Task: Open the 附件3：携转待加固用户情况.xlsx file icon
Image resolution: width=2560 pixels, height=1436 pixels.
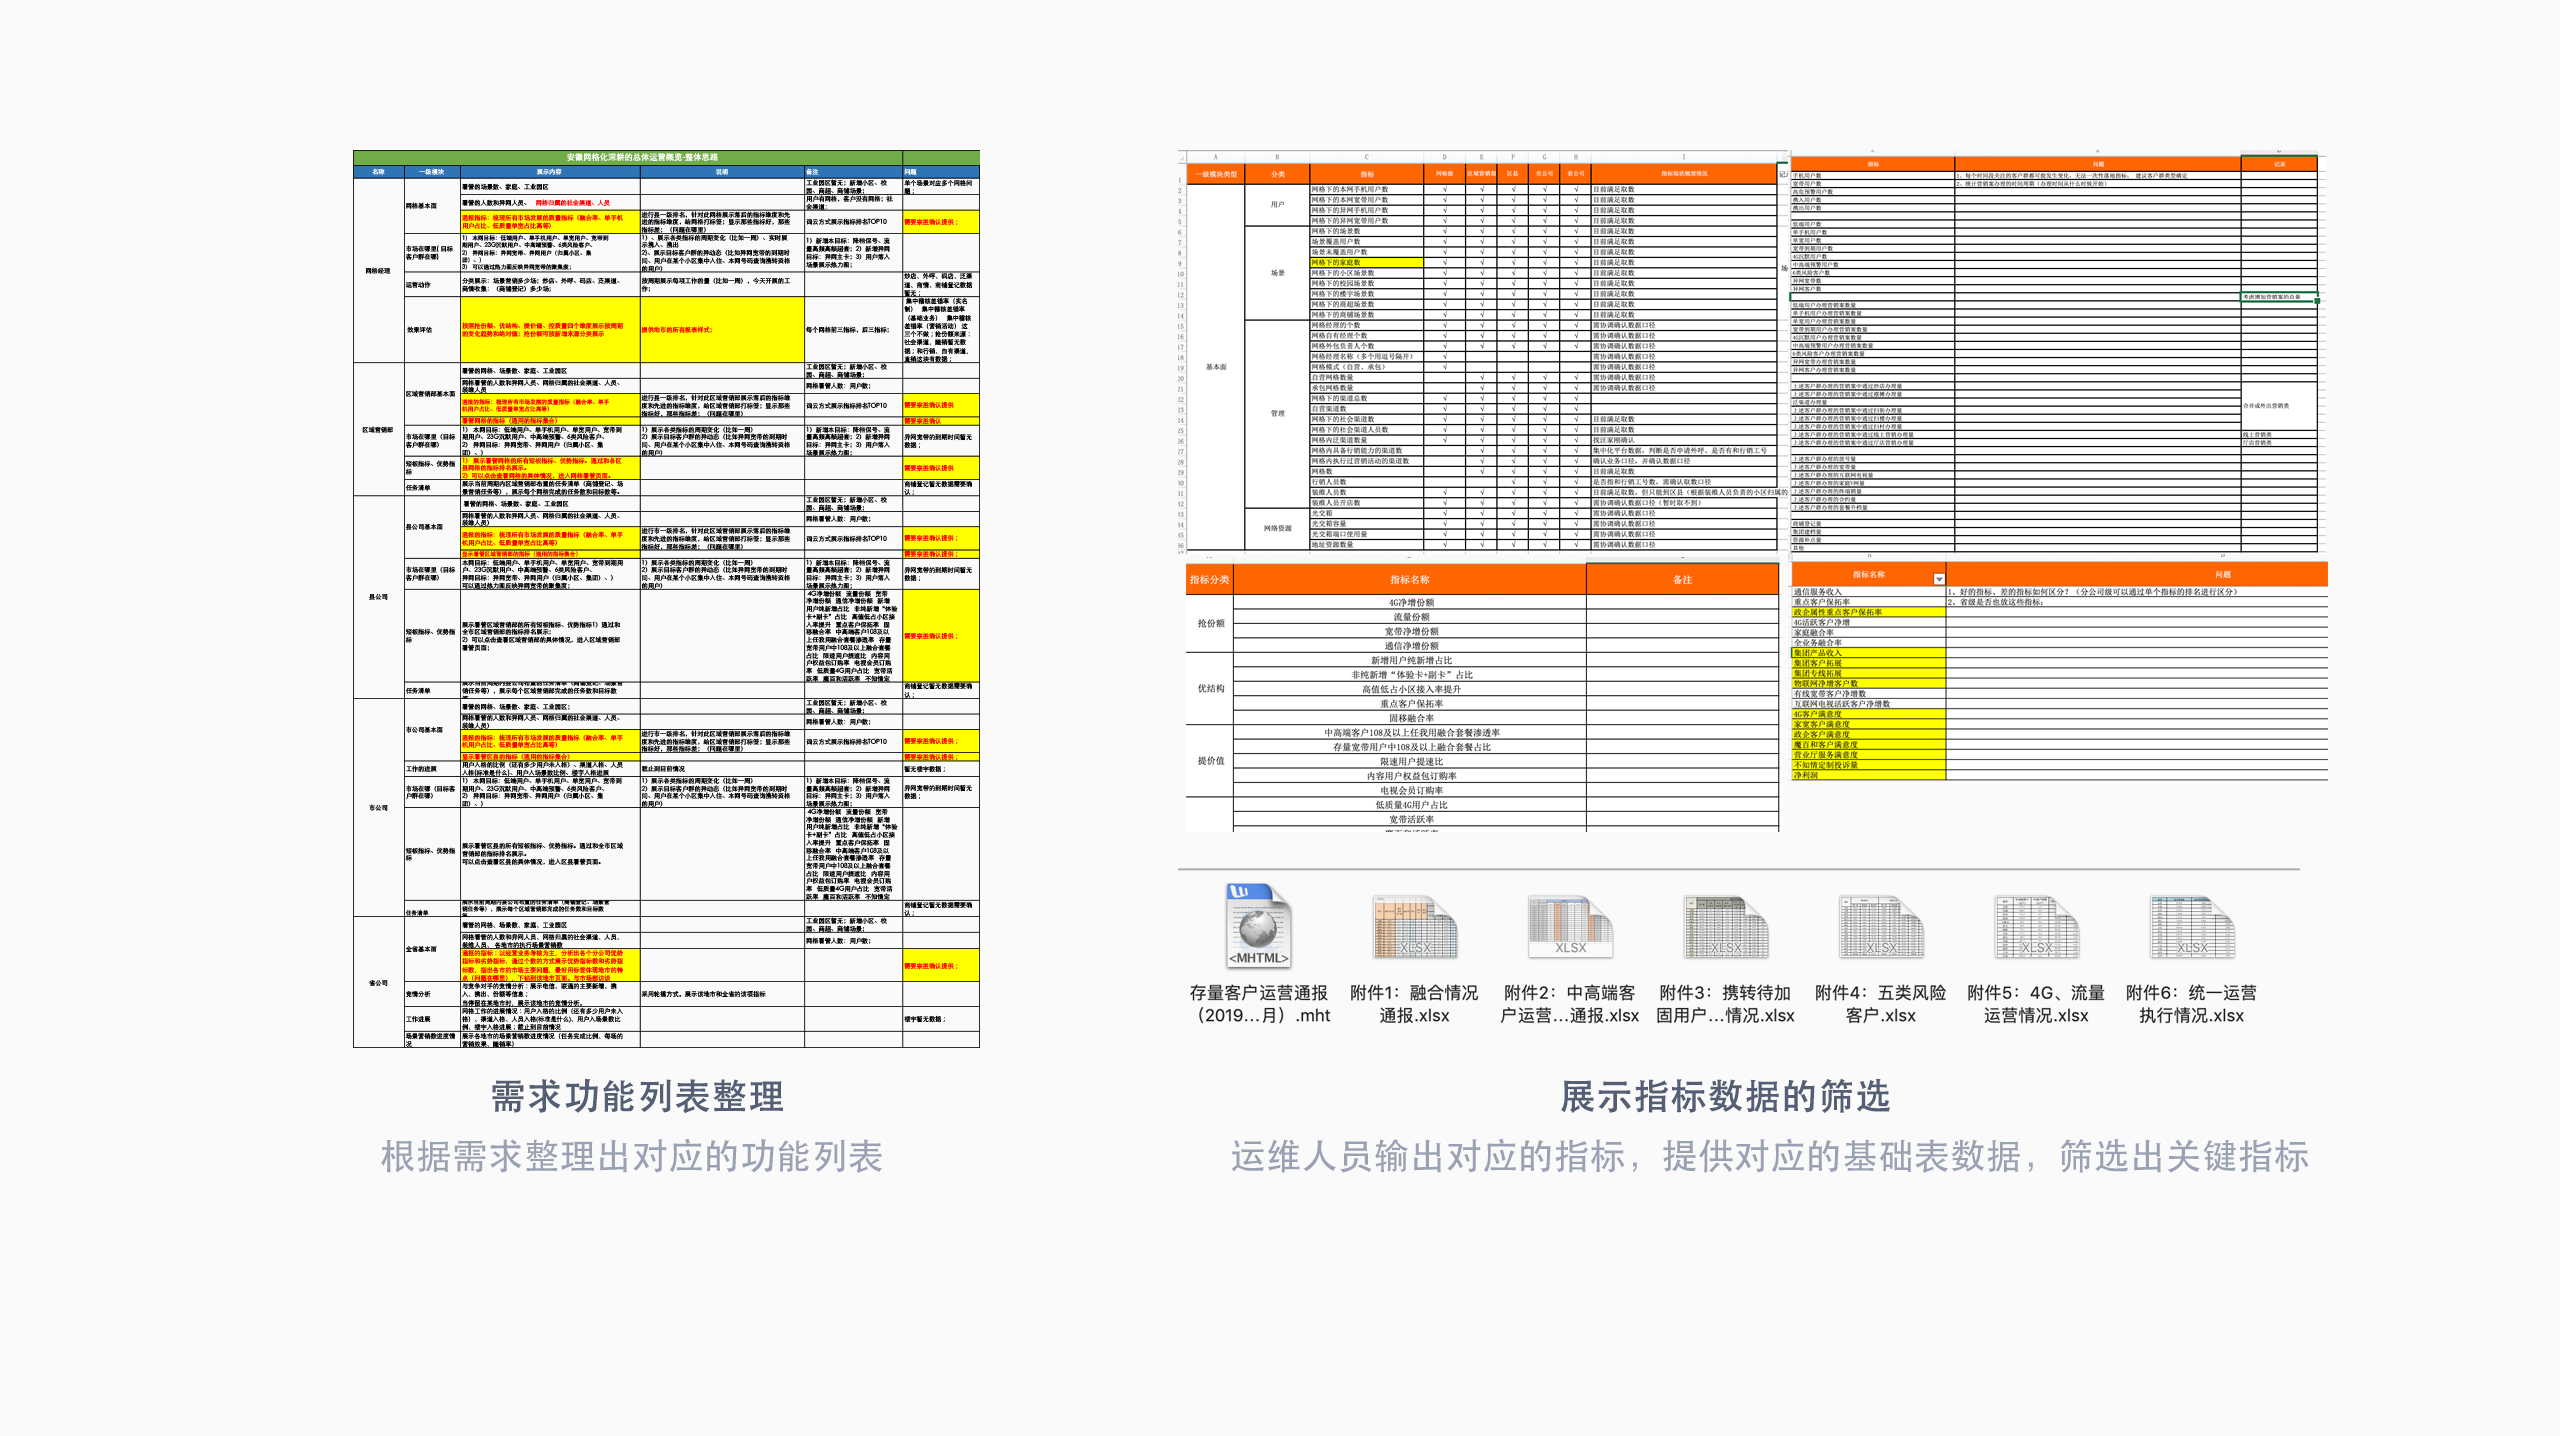Action: [x=1725, y=927]
